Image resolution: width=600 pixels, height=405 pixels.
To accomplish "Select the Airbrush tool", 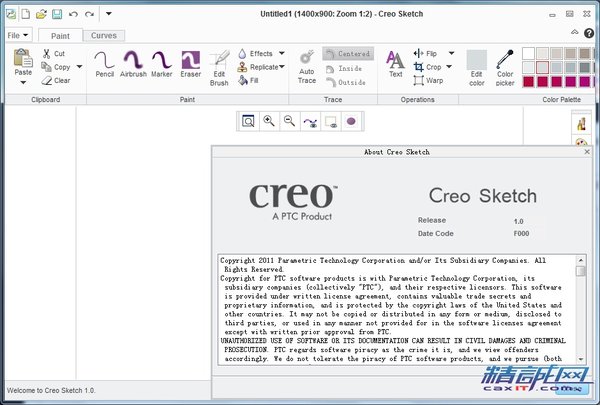I will 133,64.
